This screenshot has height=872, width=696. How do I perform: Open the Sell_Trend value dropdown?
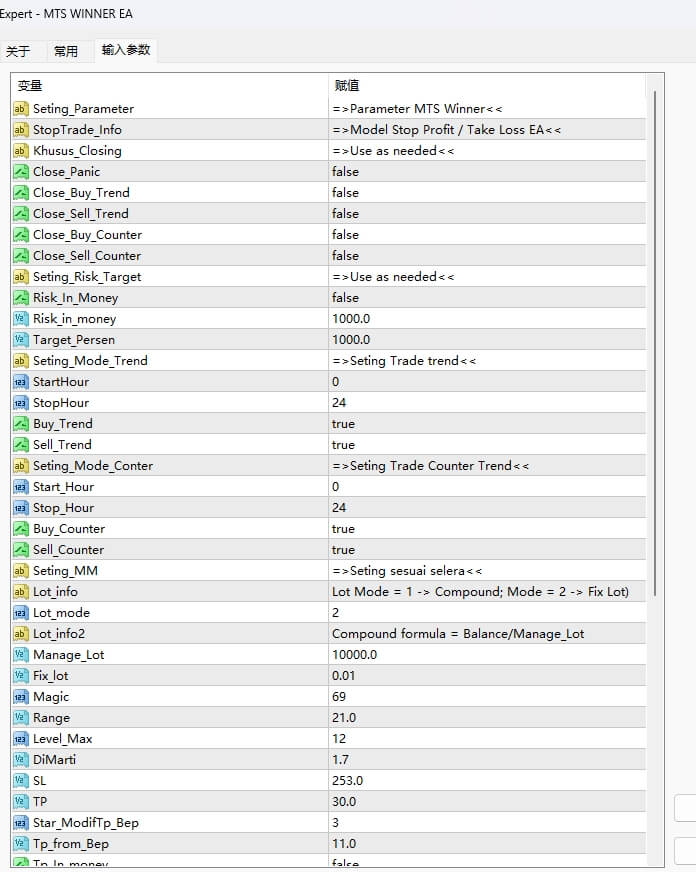click(x=343, y=444)
